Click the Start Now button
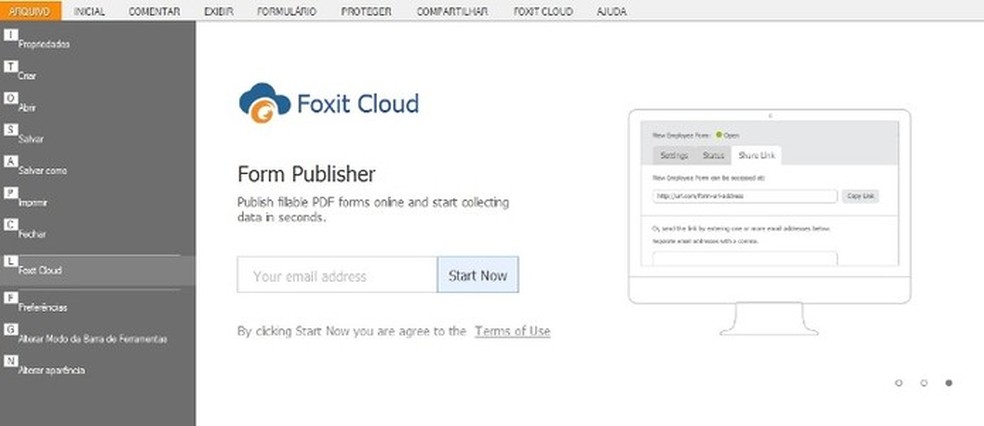The image size is (984, 426). tap(478, 275)
